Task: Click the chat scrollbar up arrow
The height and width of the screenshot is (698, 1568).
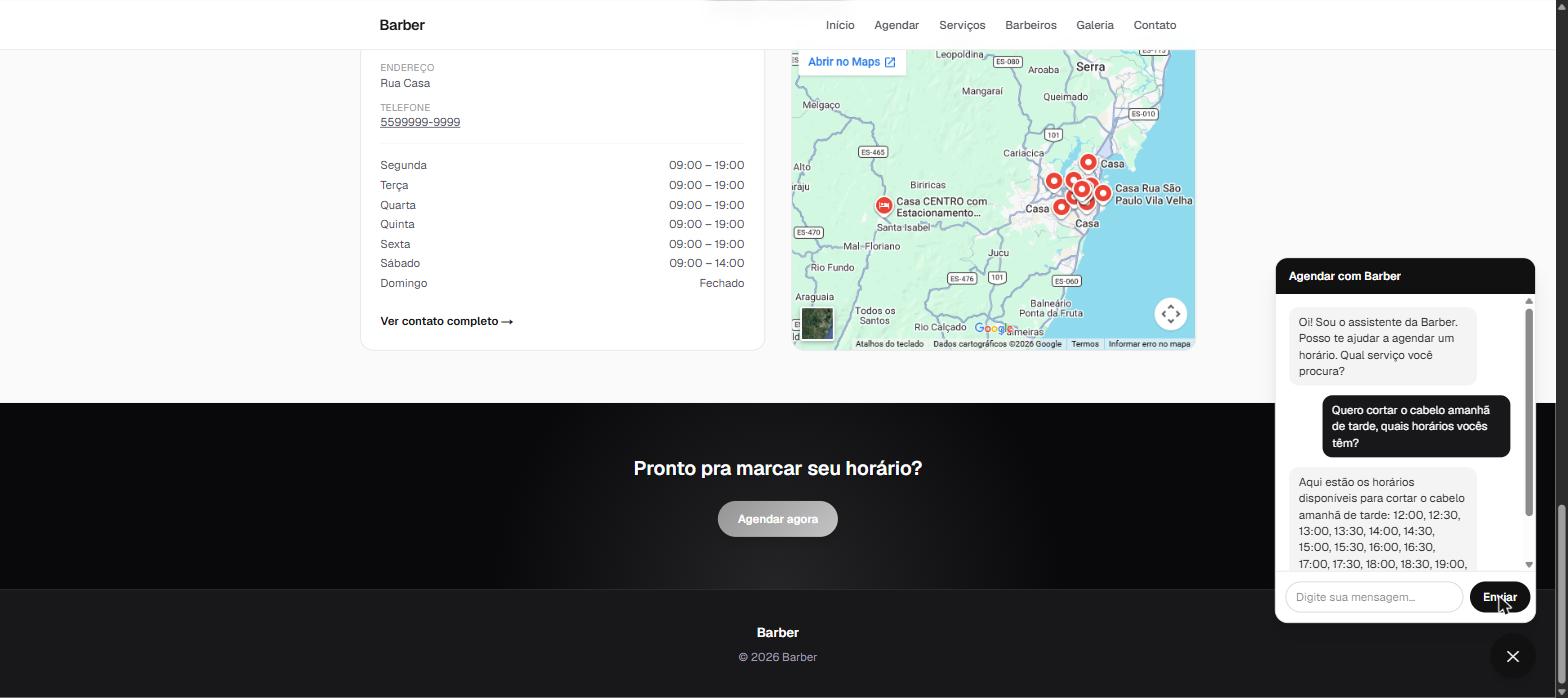Action: (x=1528, y=301)
